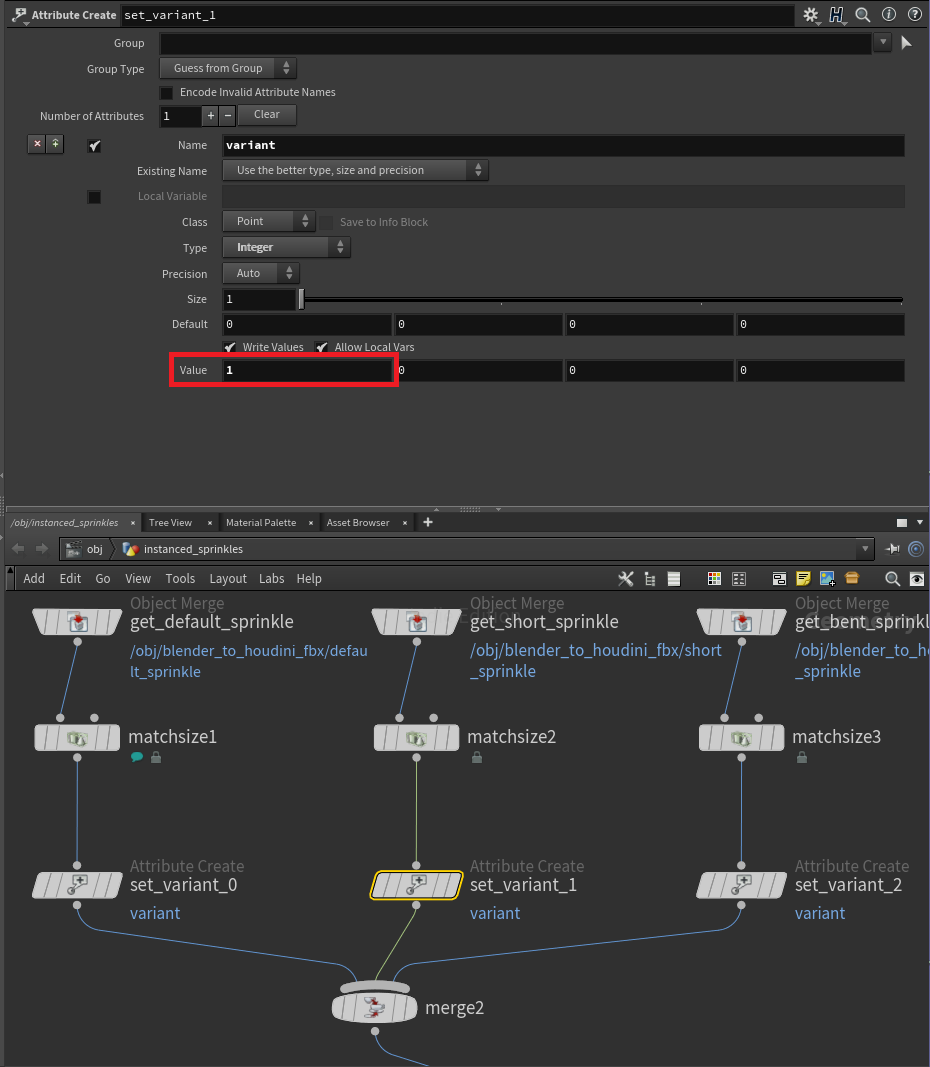
Task: Open the Type dropdown showing Integer
Action: (x=285, y=247)
